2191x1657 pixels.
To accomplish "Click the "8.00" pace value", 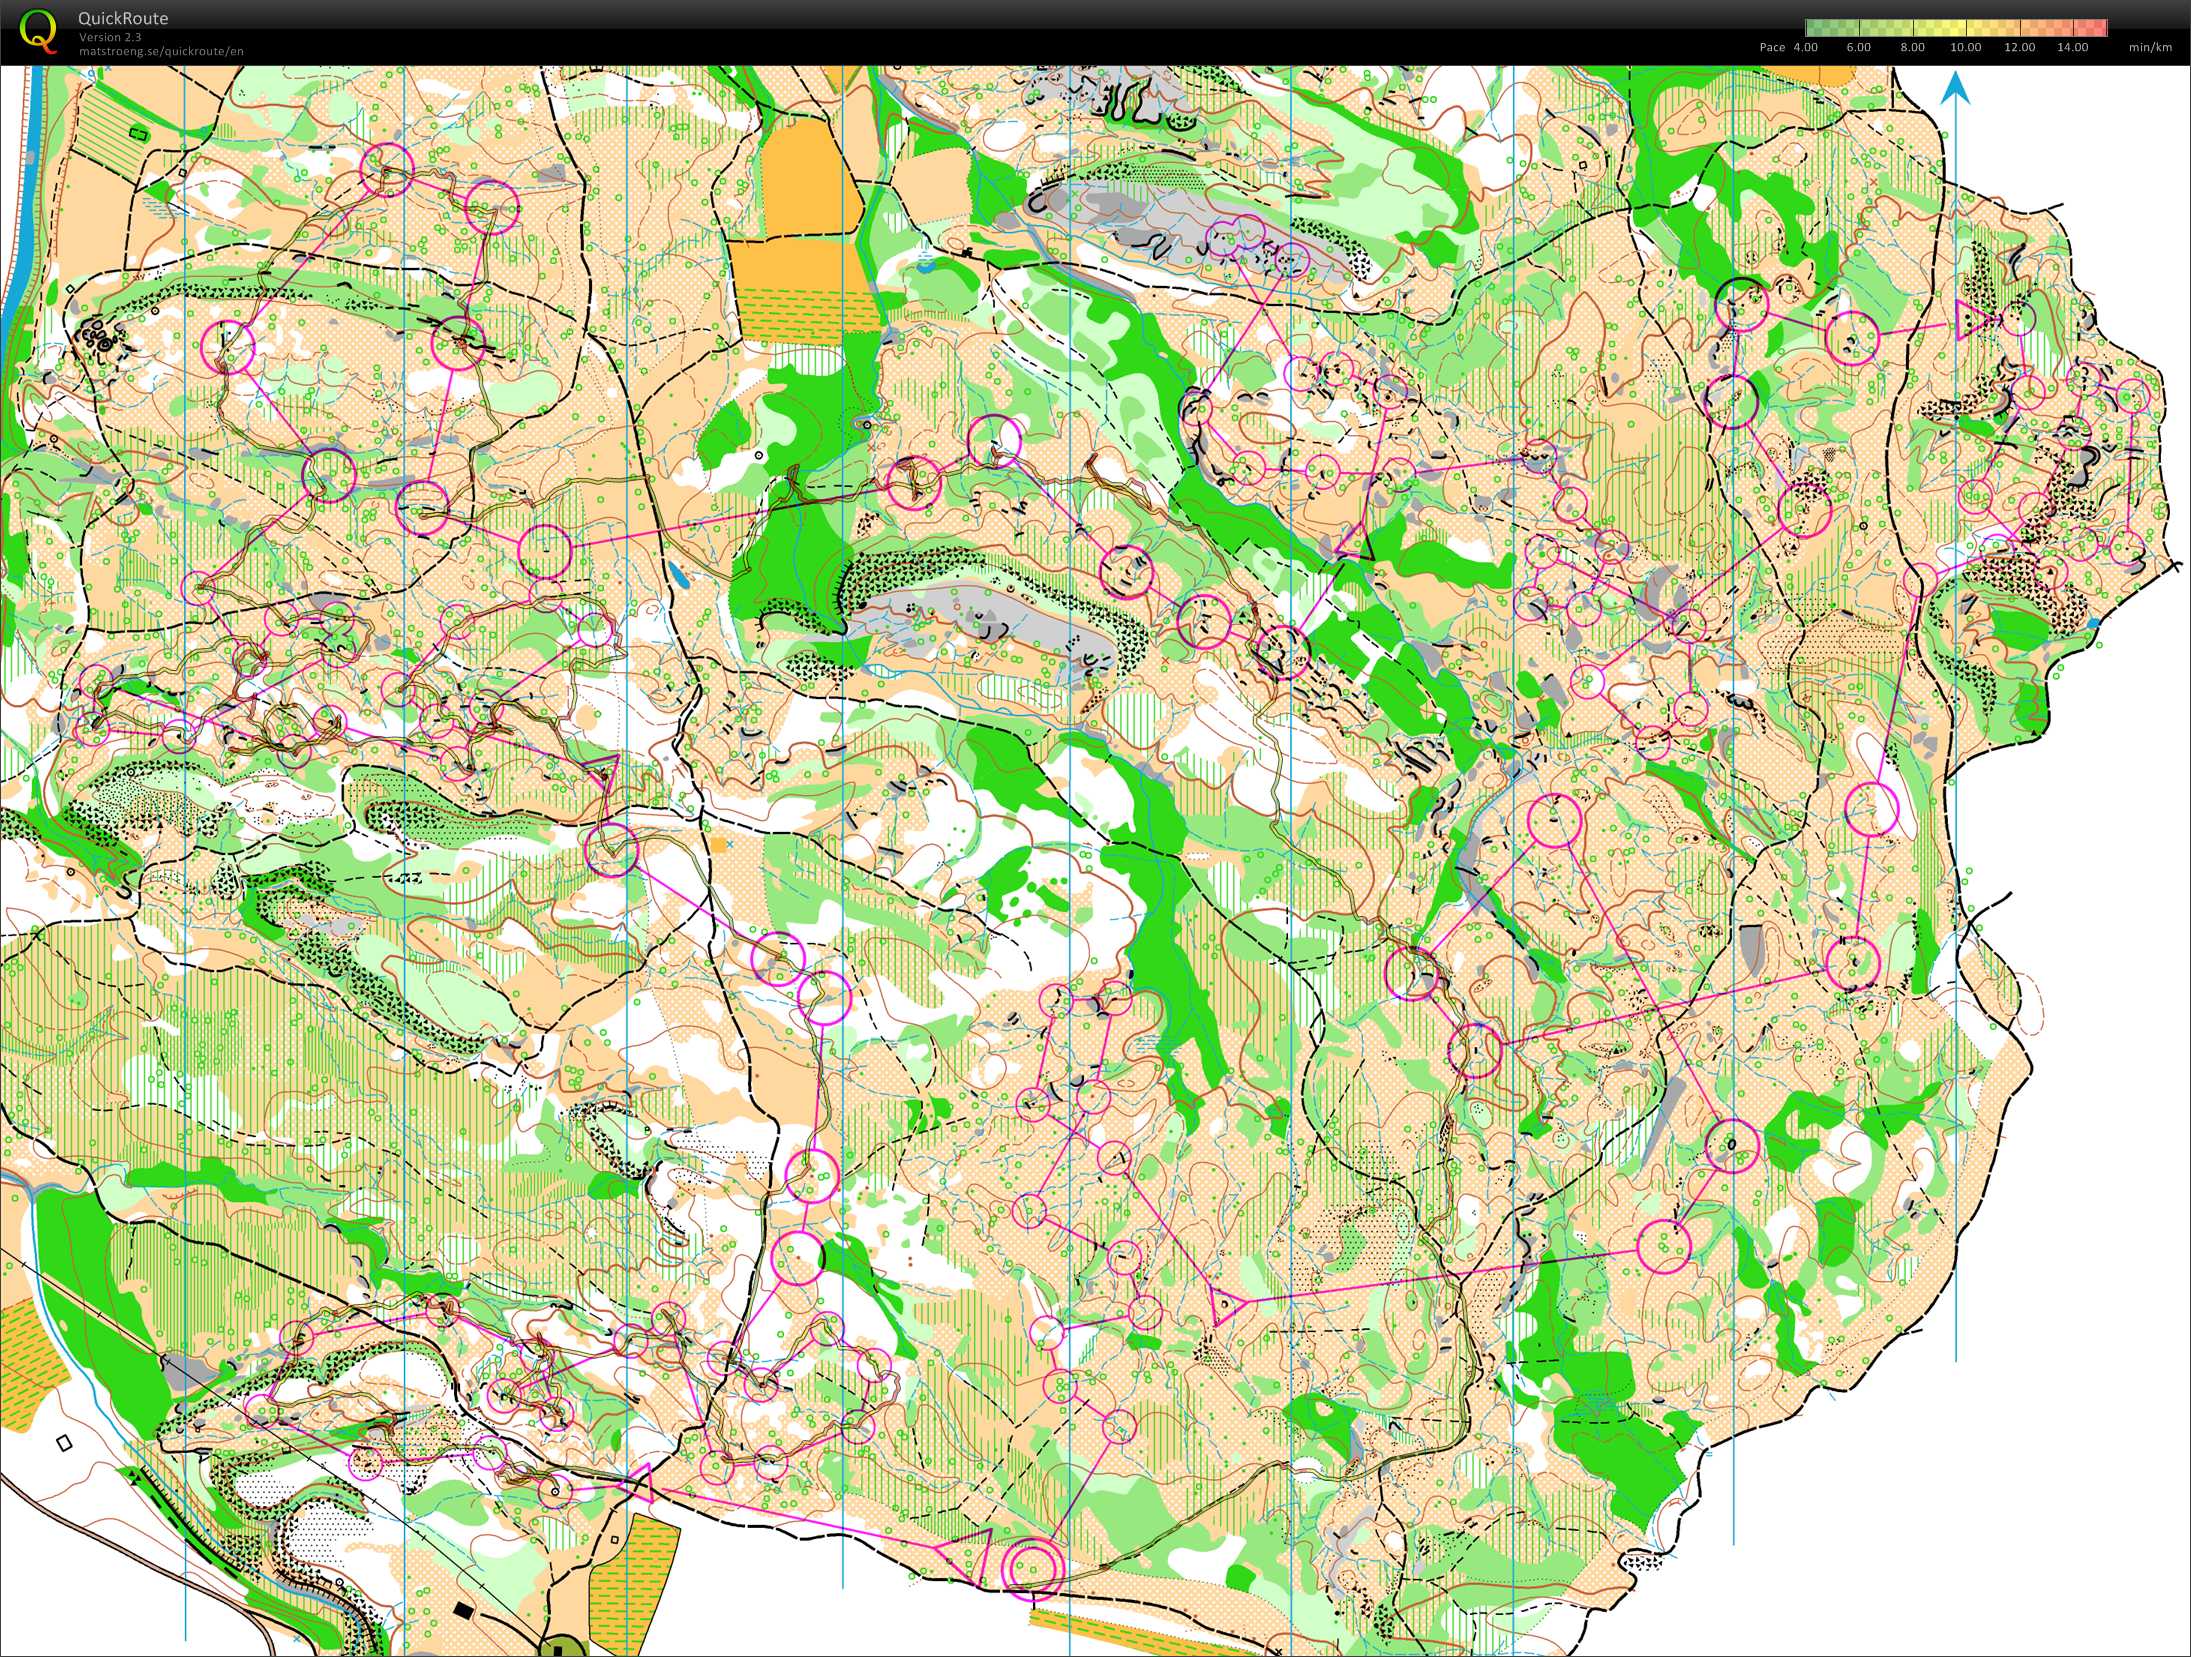I will coord(1912,47).
